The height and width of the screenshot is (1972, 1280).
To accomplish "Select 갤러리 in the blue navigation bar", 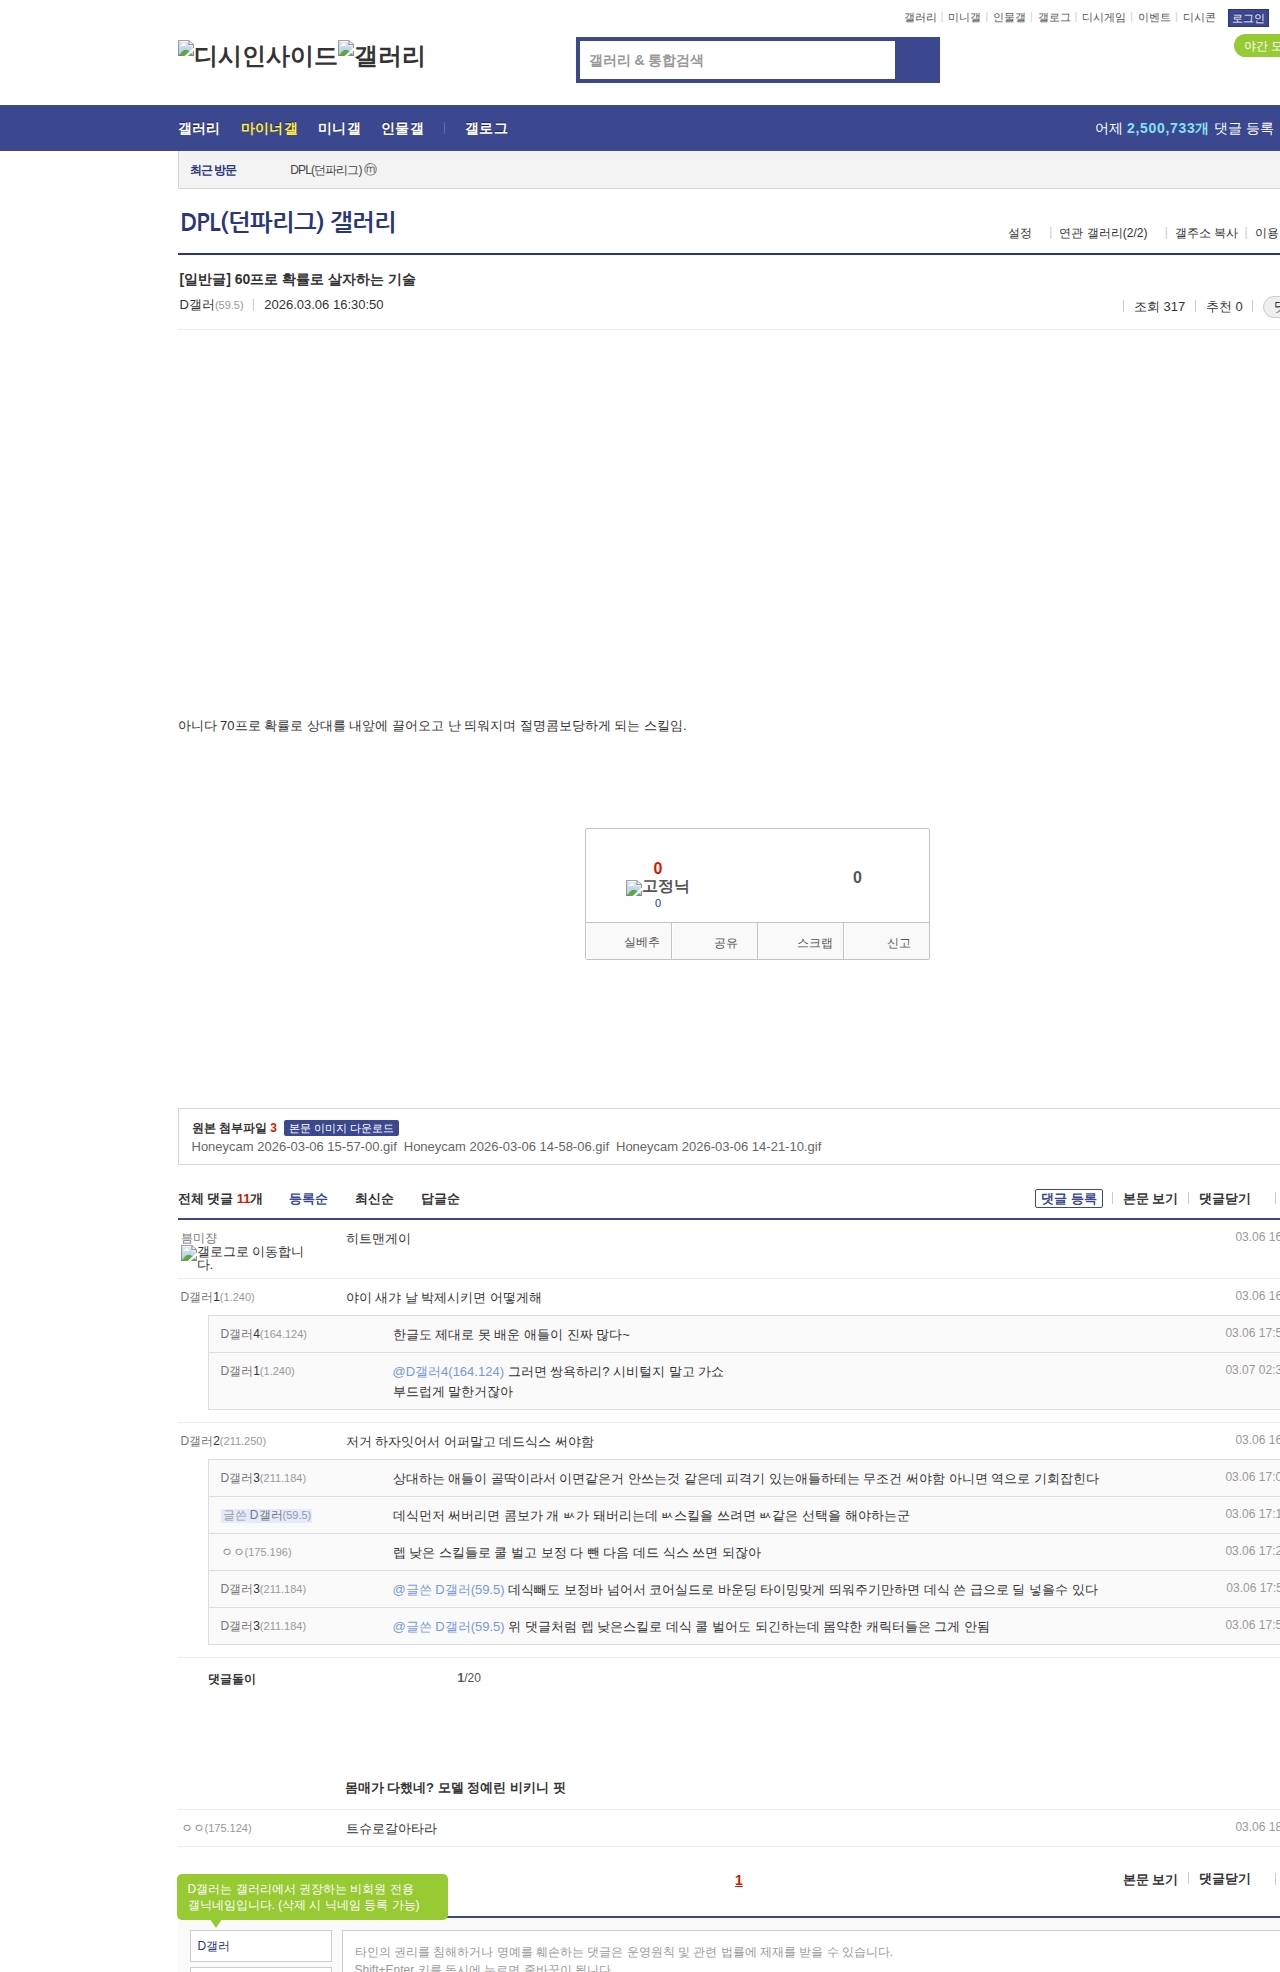I will 199,129.
